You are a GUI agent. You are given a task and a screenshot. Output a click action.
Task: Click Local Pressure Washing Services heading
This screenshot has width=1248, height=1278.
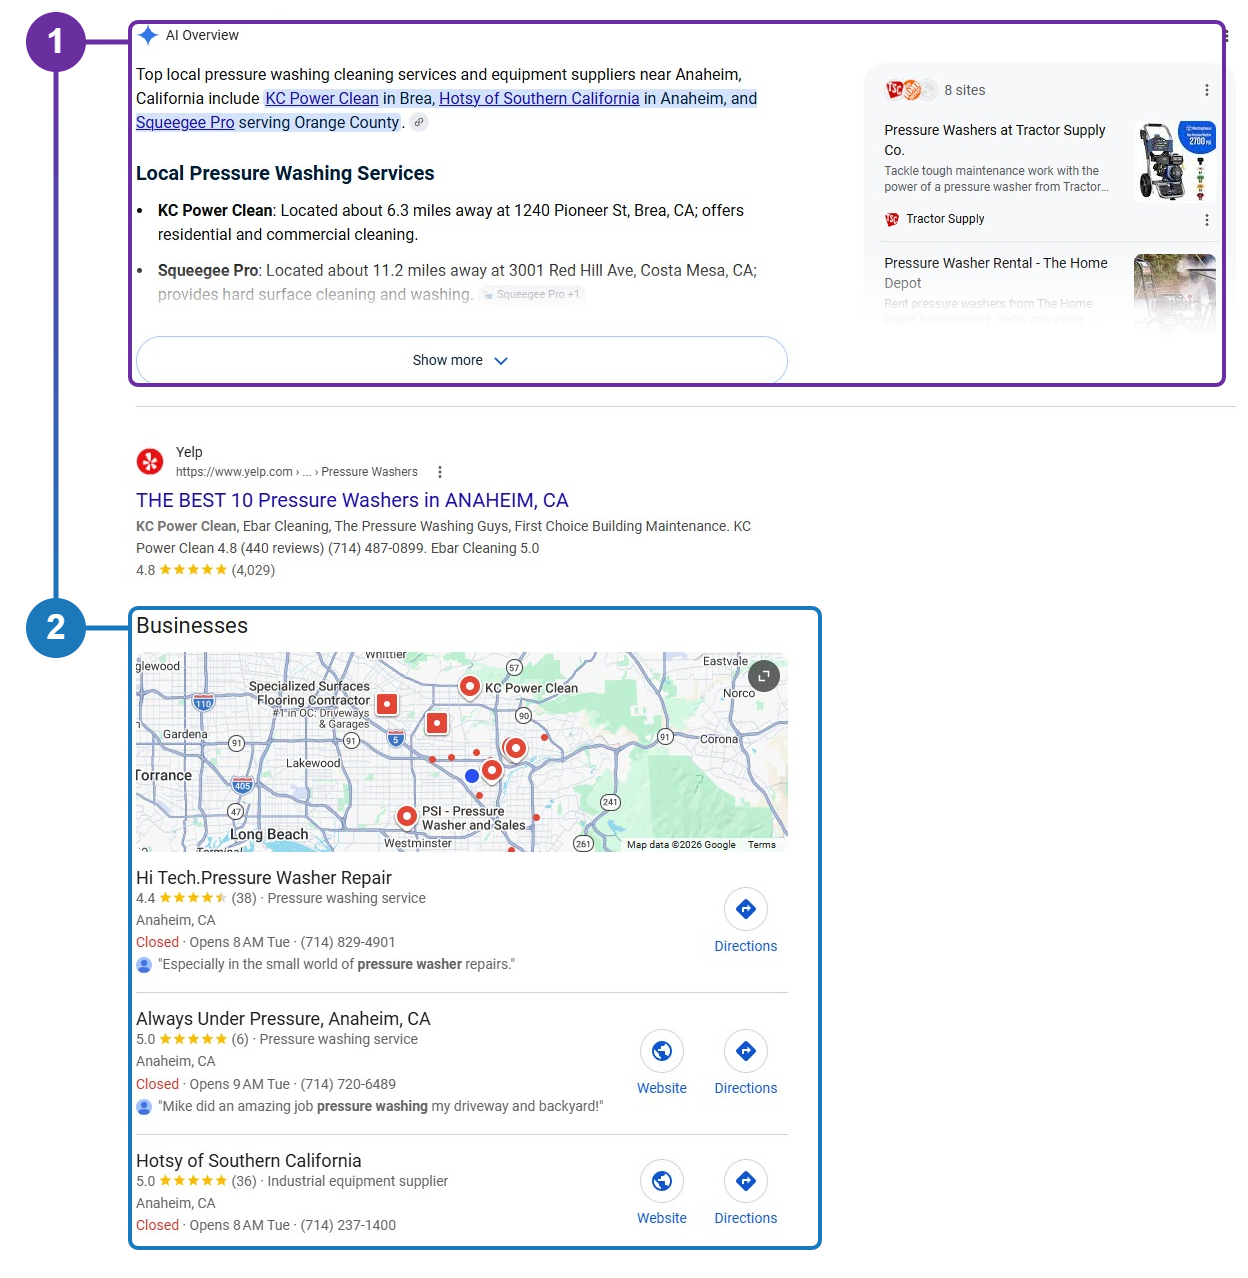(x=285, y=173)
